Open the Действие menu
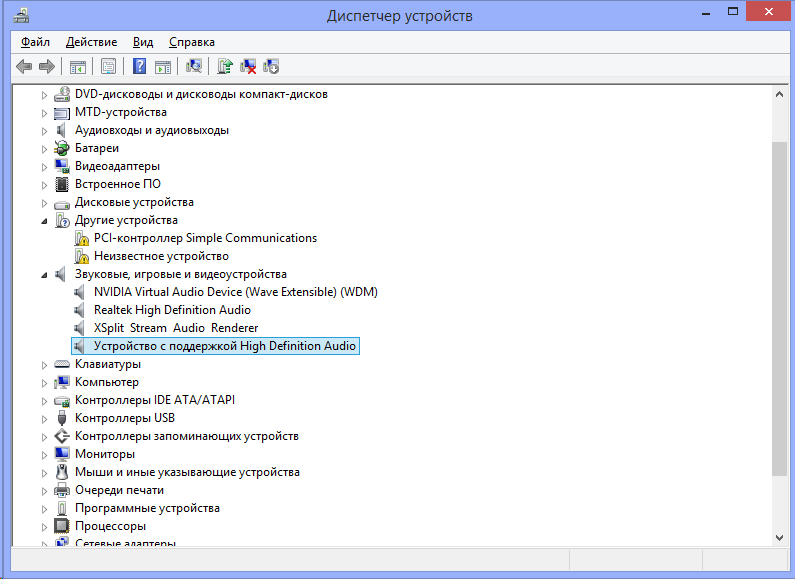Screen dimensions: 795x579 pyautogui.click(x=91, y=42)
